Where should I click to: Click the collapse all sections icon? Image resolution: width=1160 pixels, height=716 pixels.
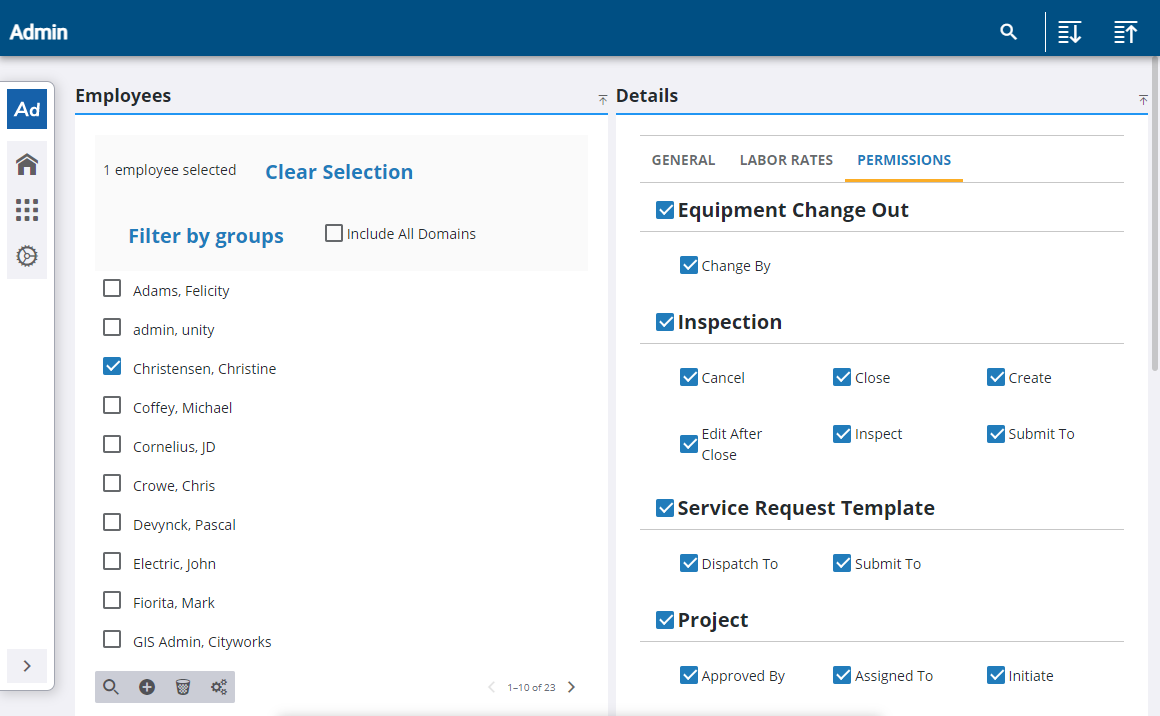[x=1125, y=32]
